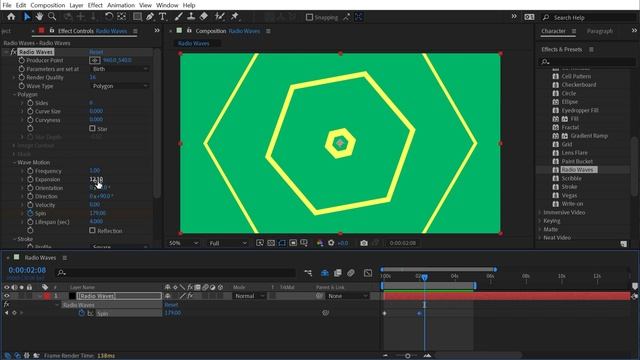Screen dimensions: 640x360
Task: Open the Composition menu
Action: pyautogui.click(x=48, y=5)
